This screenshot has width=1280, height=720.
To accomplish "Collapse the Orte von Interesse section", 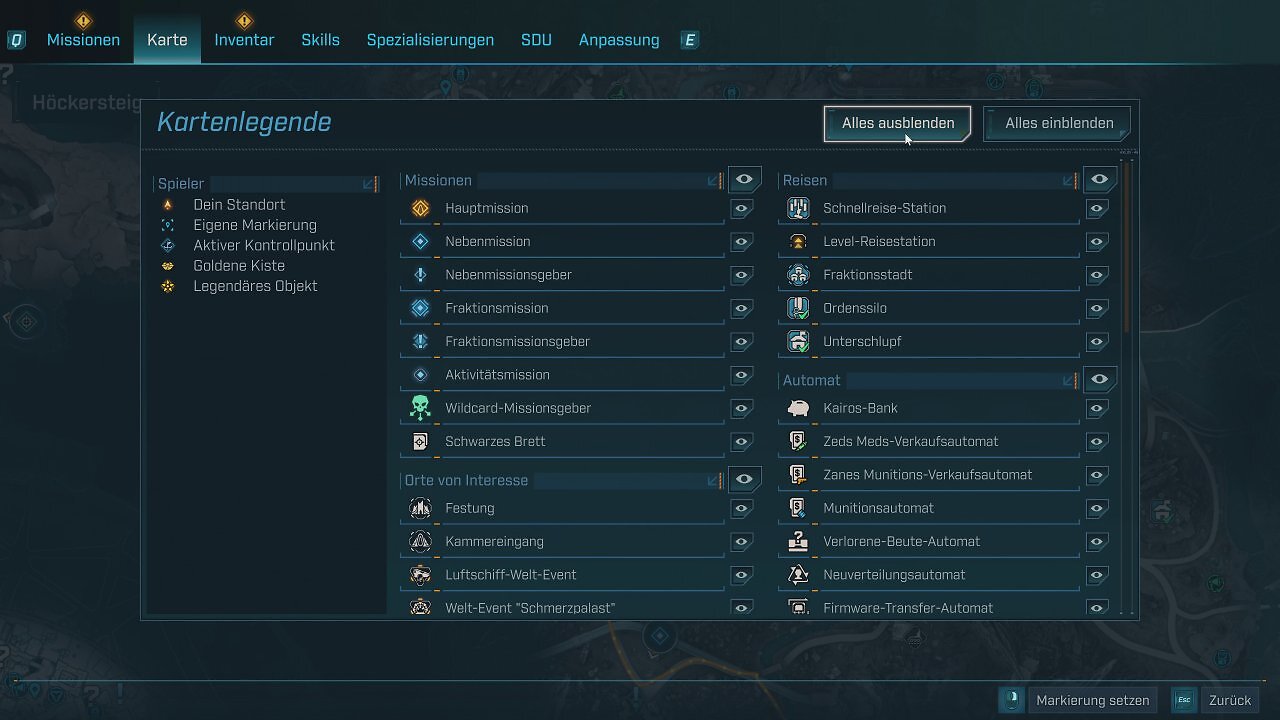I will 714,481.
